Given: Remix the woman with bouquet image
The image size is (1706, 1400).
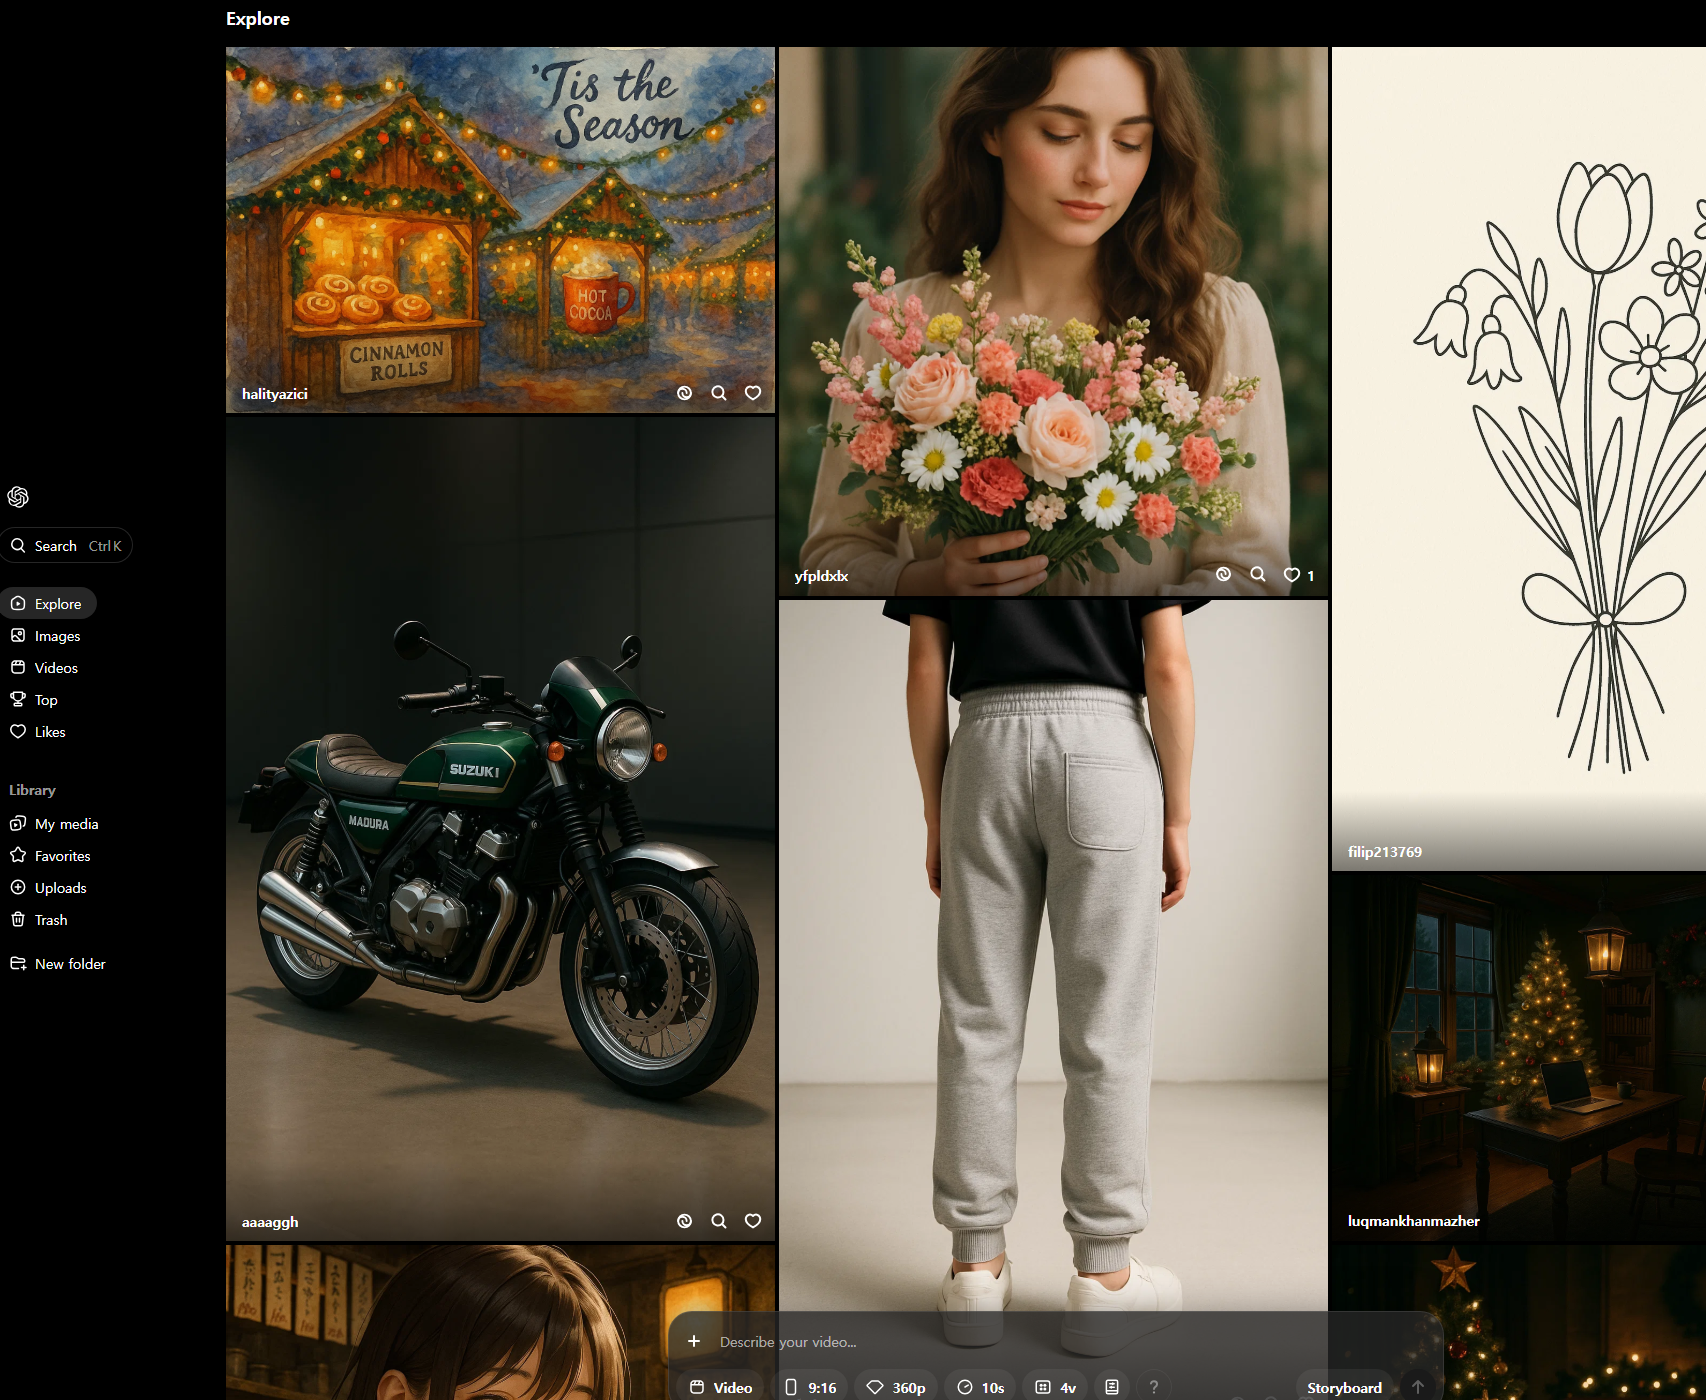Looking at the screenshot, I should tap(1224, 574).
